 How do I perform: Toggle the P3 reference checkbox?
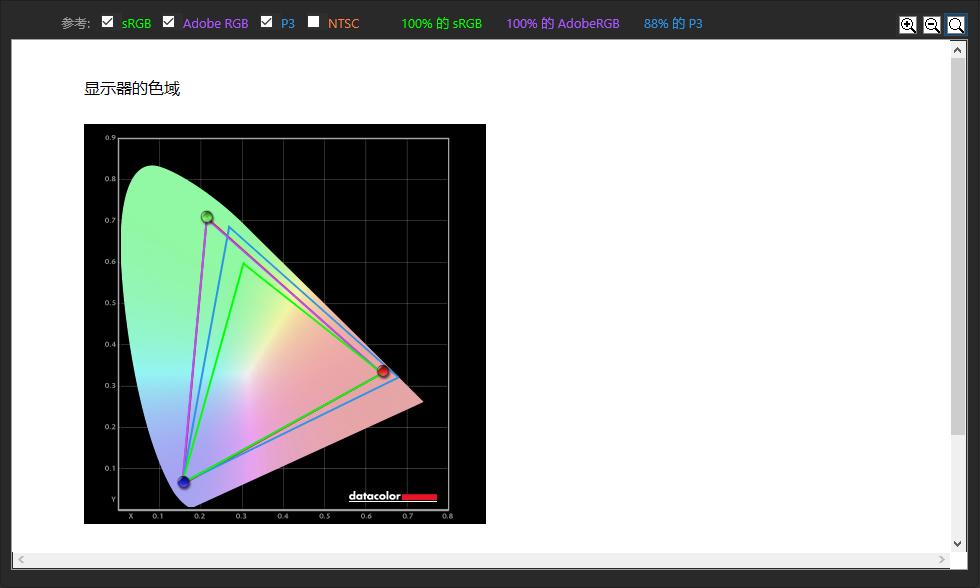click(x=267, y=22)
